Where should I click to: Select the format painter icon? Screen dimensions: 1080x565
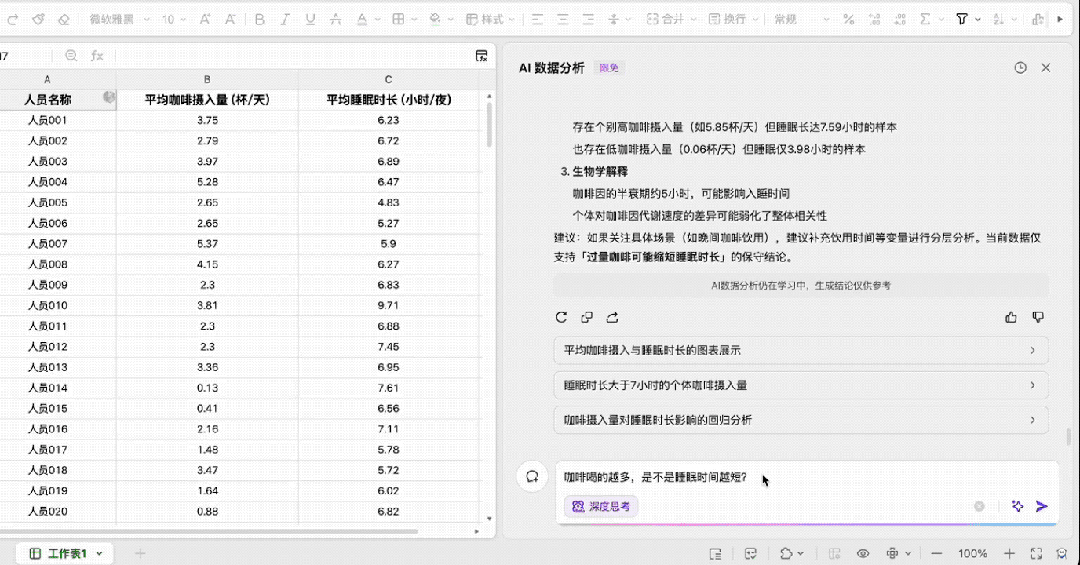(39, 19)
